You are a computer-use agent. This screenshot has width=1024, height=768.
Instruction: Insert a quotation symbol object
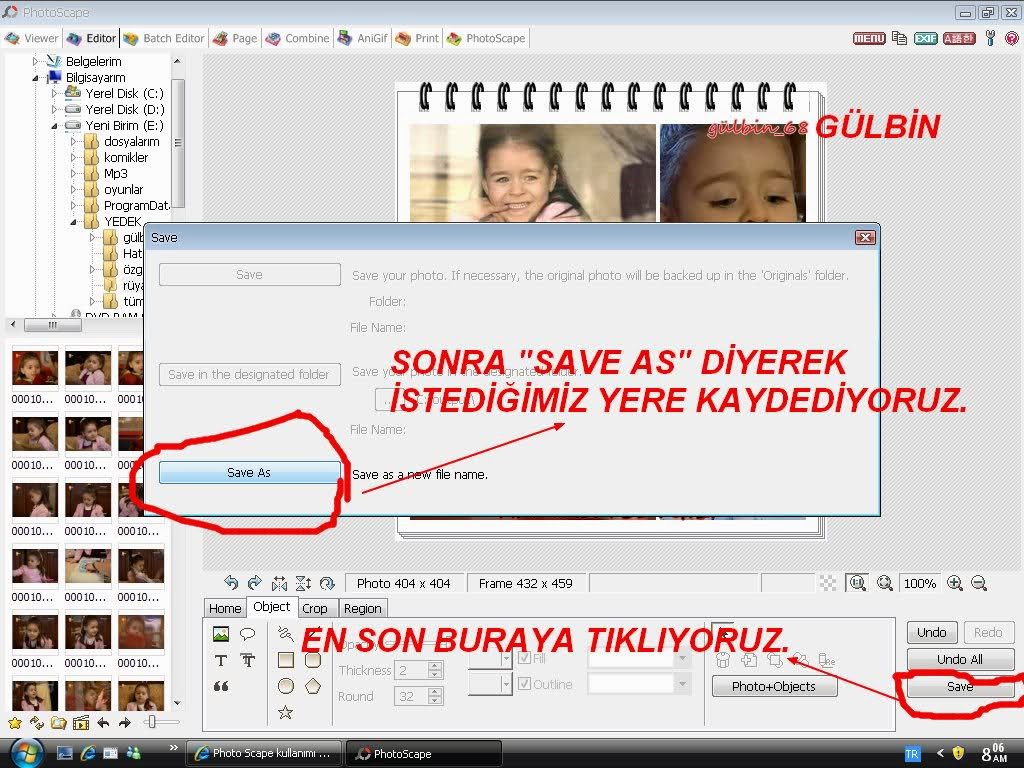(221, 686)
